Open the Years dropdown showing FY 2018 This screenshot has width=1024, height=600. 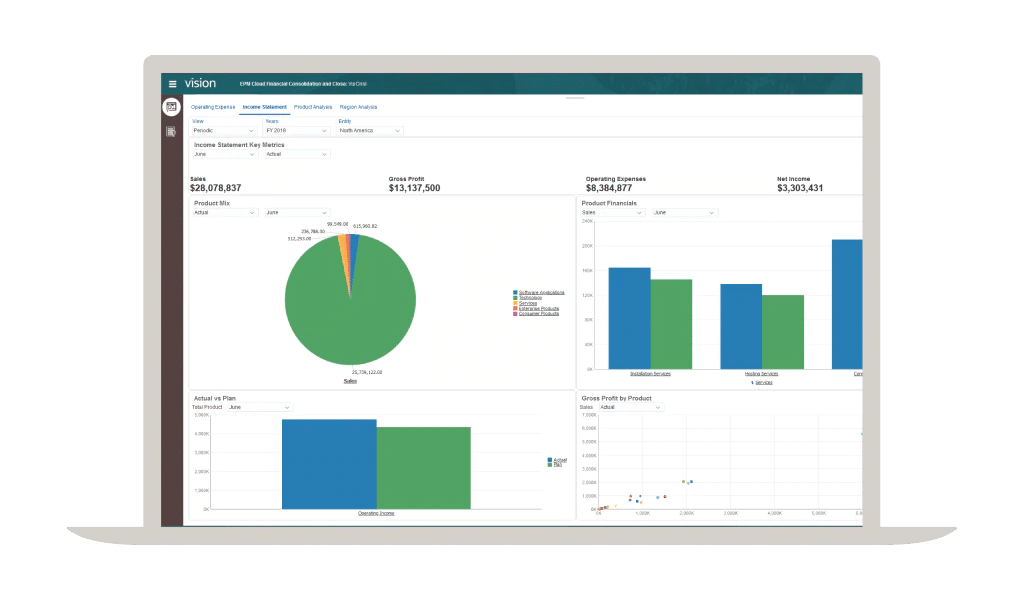(x=297, y=131)
